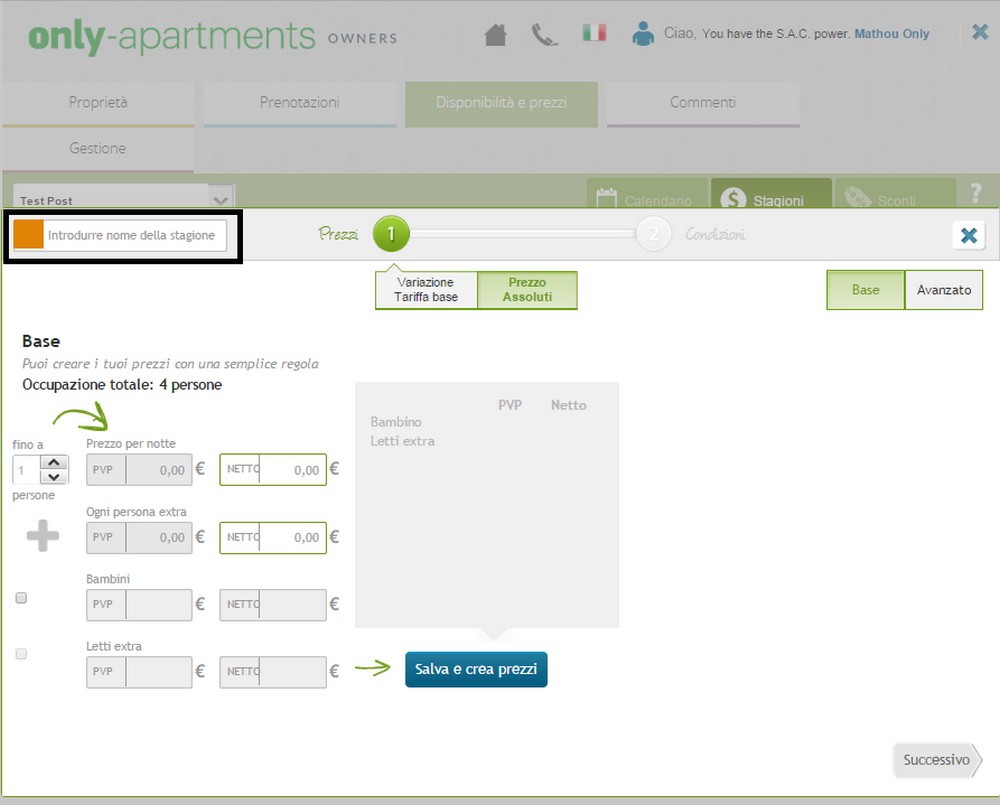Click the home icon in header
This screenshot has height=805, width=1000.
pos(495,35)
